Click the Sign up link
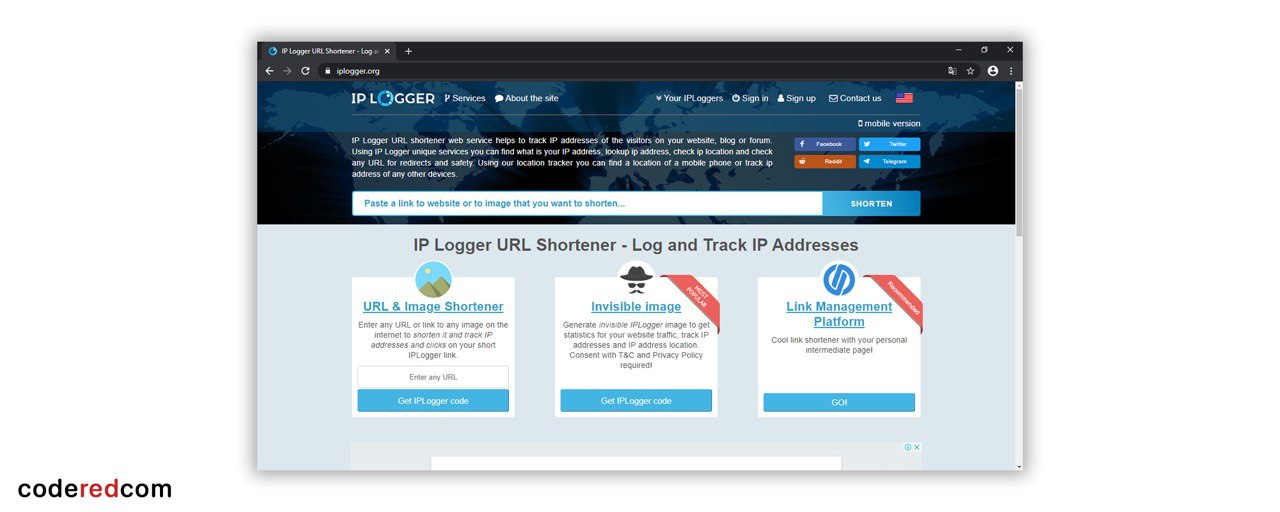 click(797, 98)
